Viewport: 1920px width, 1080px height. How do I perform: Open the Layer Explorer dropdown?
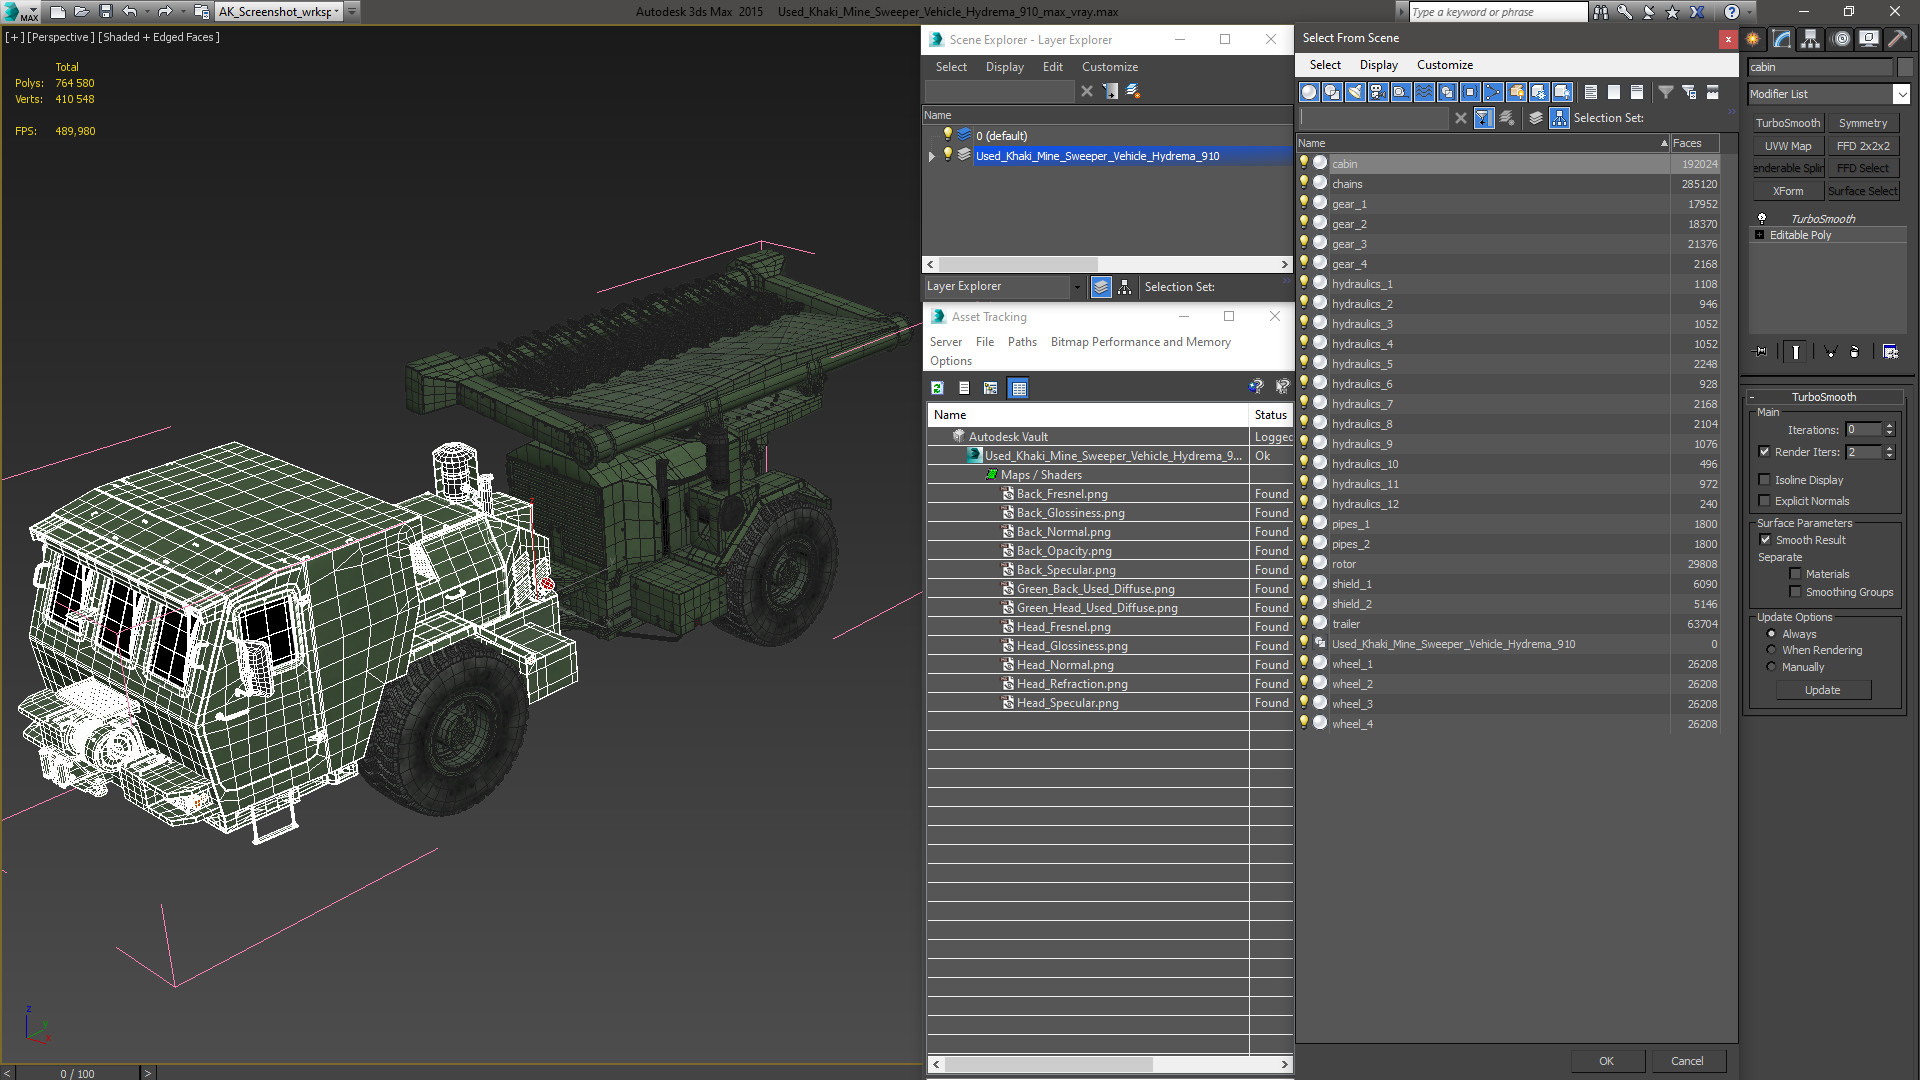click(x=1077, y=287)
